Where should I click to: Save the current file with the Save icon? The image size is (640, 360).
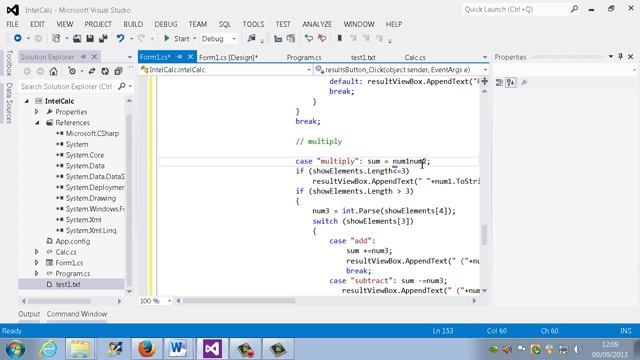(90, 38)
